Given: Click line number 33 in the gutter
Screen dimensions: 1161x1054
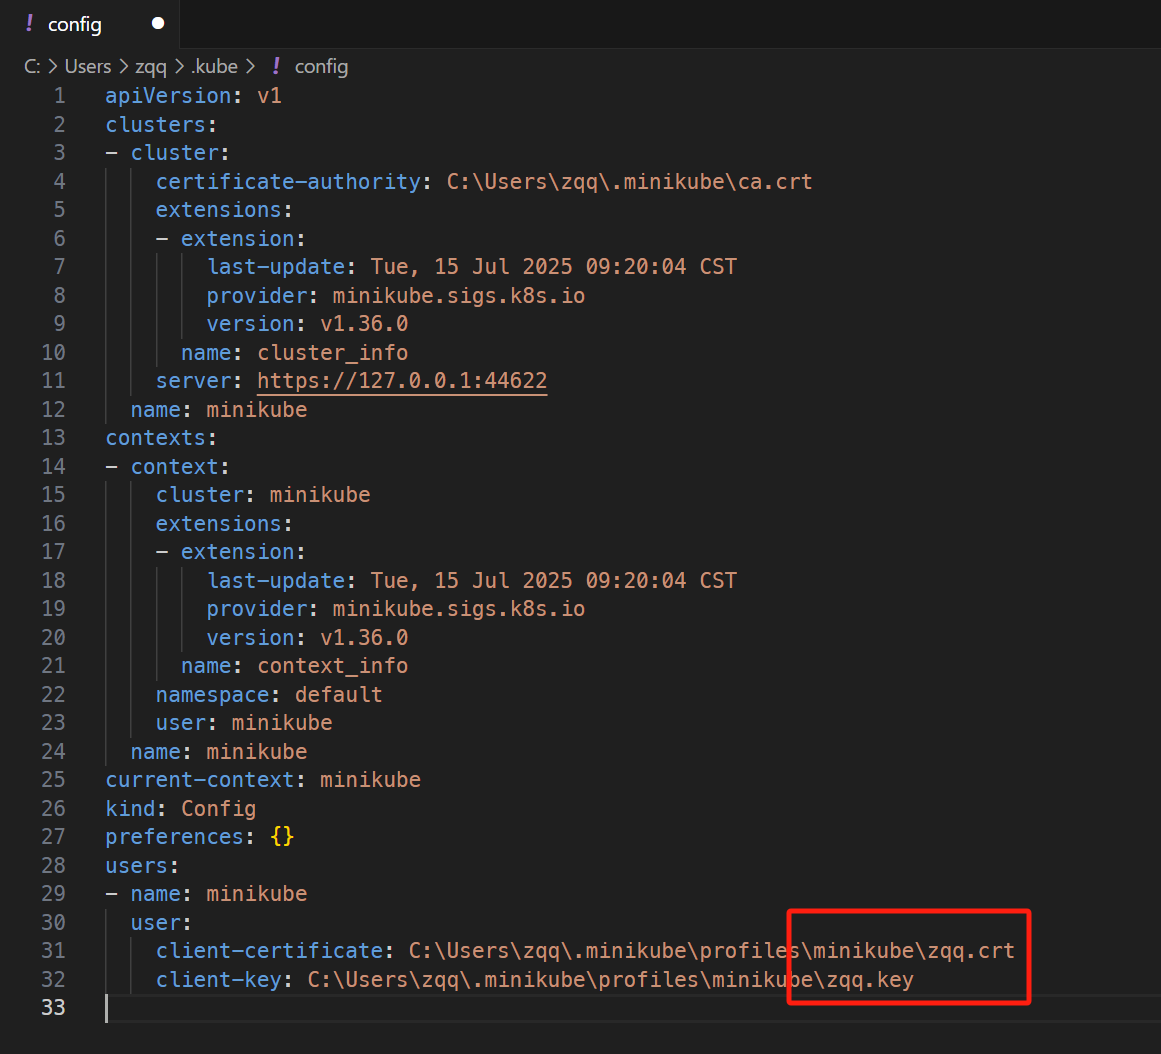Looking at the screenshot, I should (x=53, y=1007).
